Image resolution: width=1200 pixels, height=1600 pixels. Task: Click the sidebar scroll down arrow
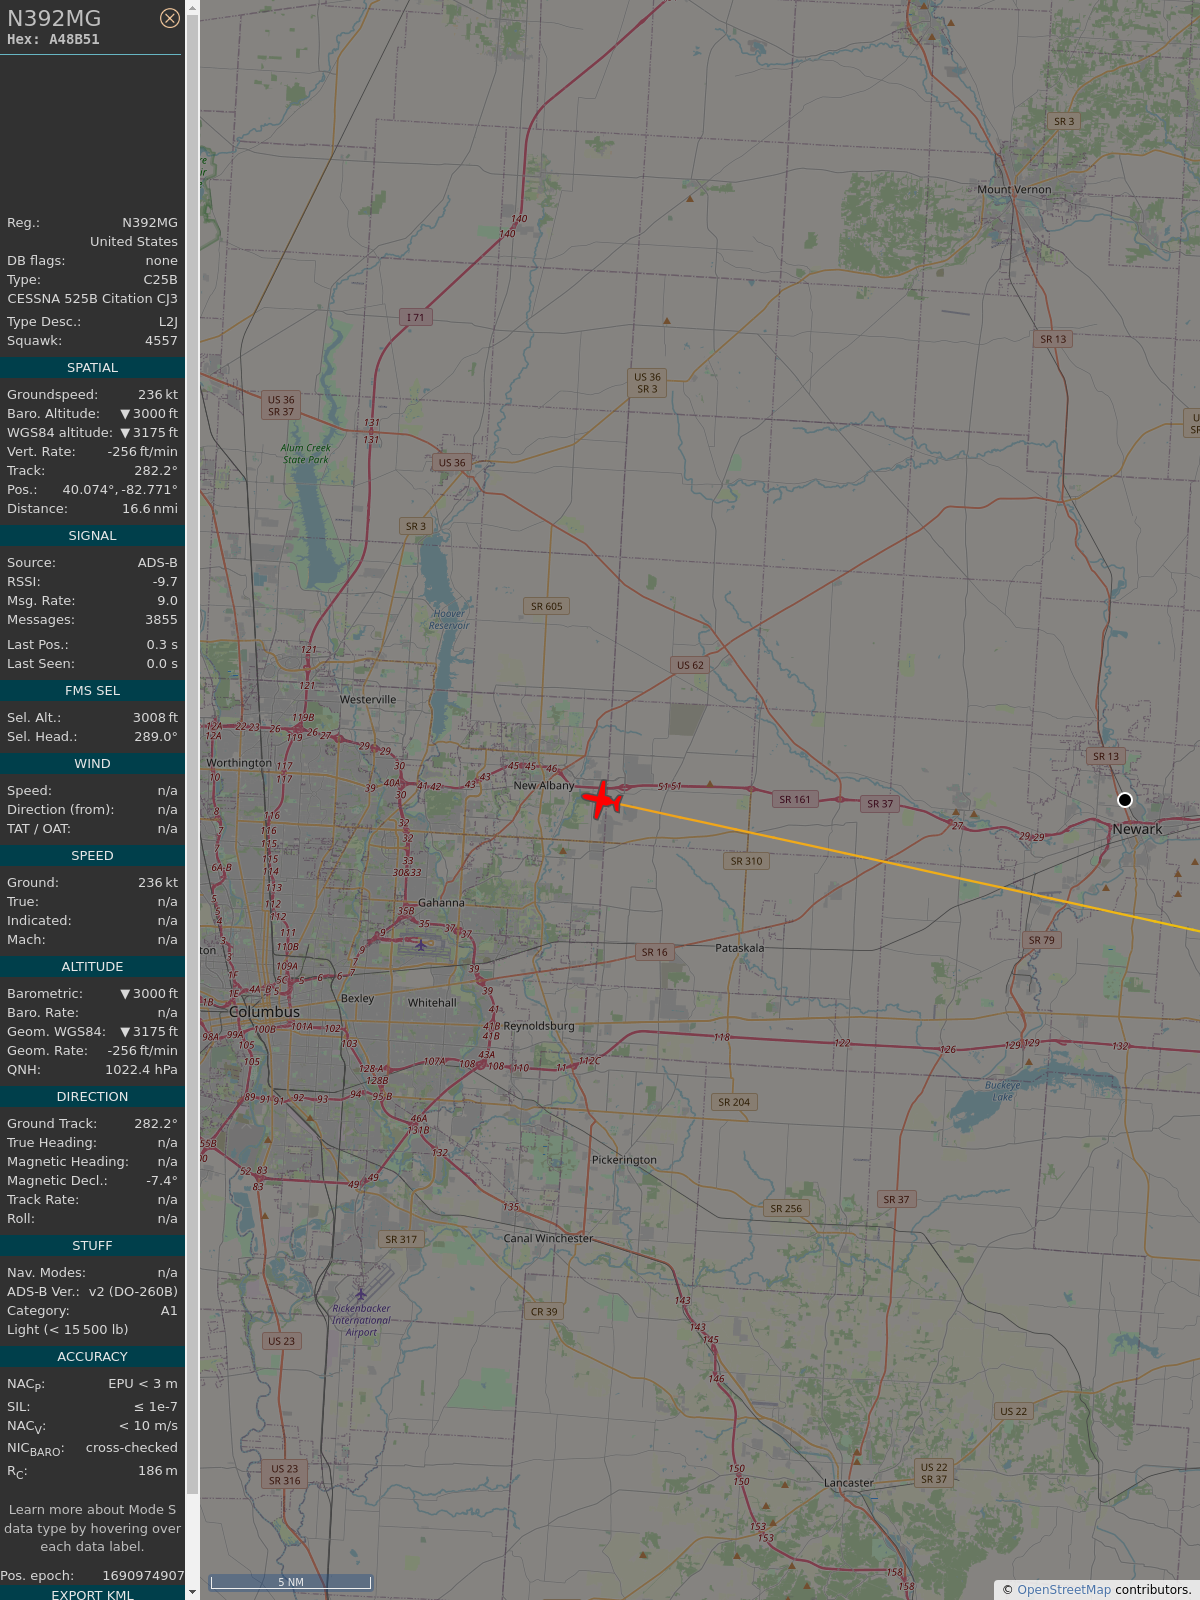(193, 1592)
